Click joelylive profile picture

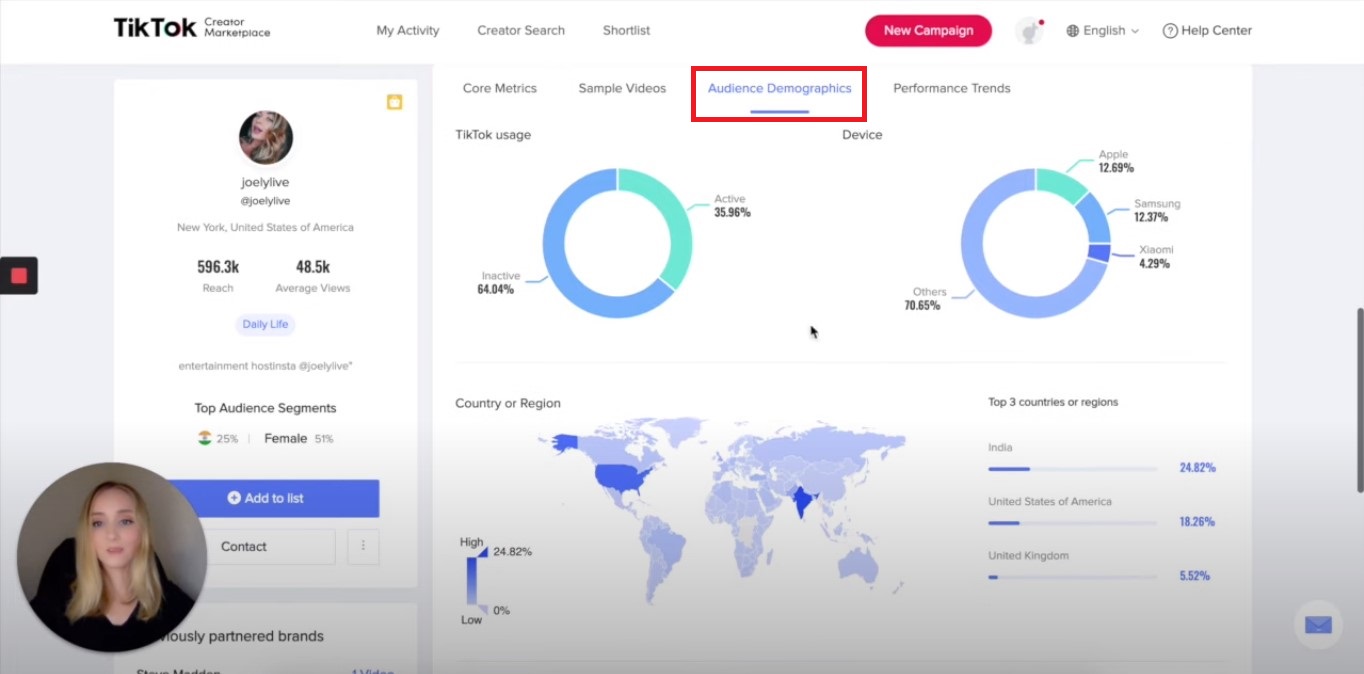266,138
